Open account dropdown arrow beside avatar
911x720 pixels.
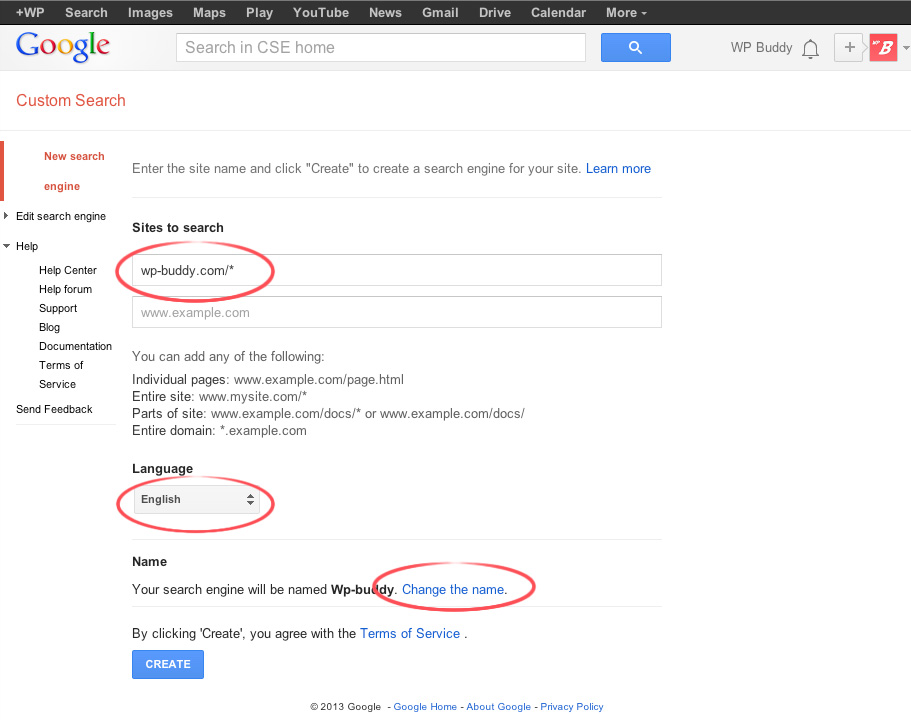(x=905, y=48)
